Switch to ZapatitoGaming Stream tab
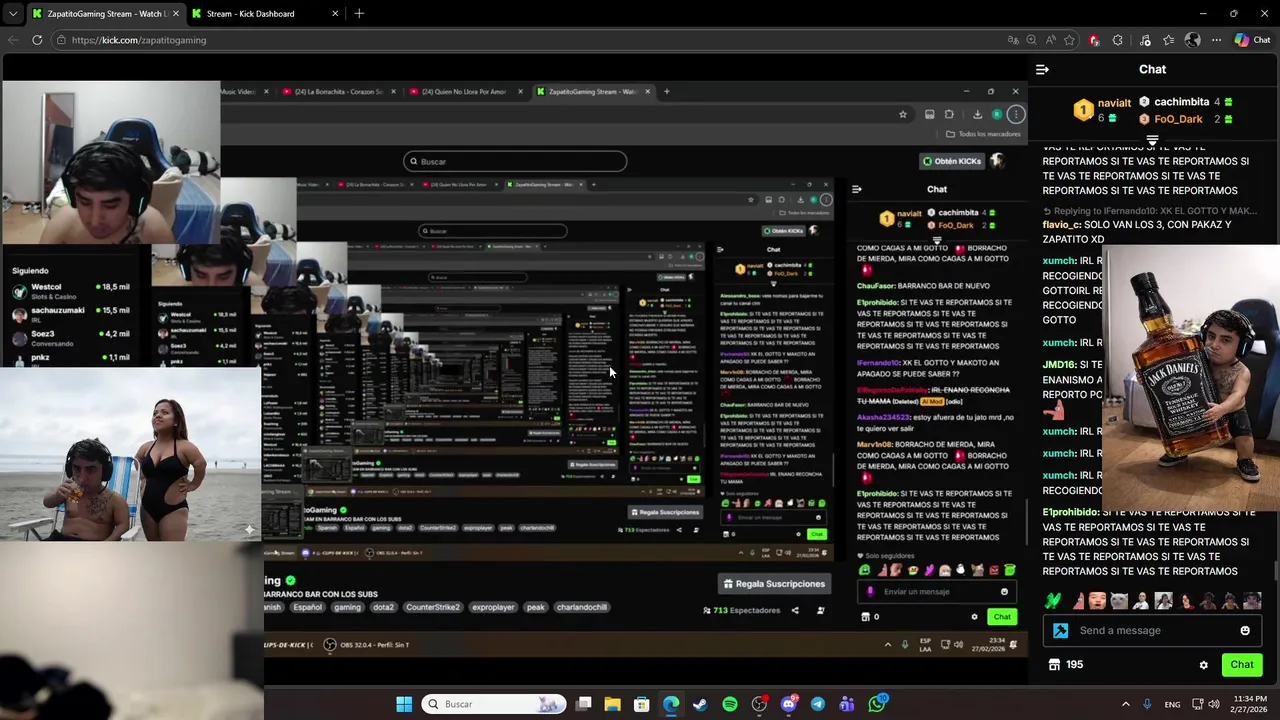Screen dimensions: 1280x720 pyautogui.click(x=106, y=14)
